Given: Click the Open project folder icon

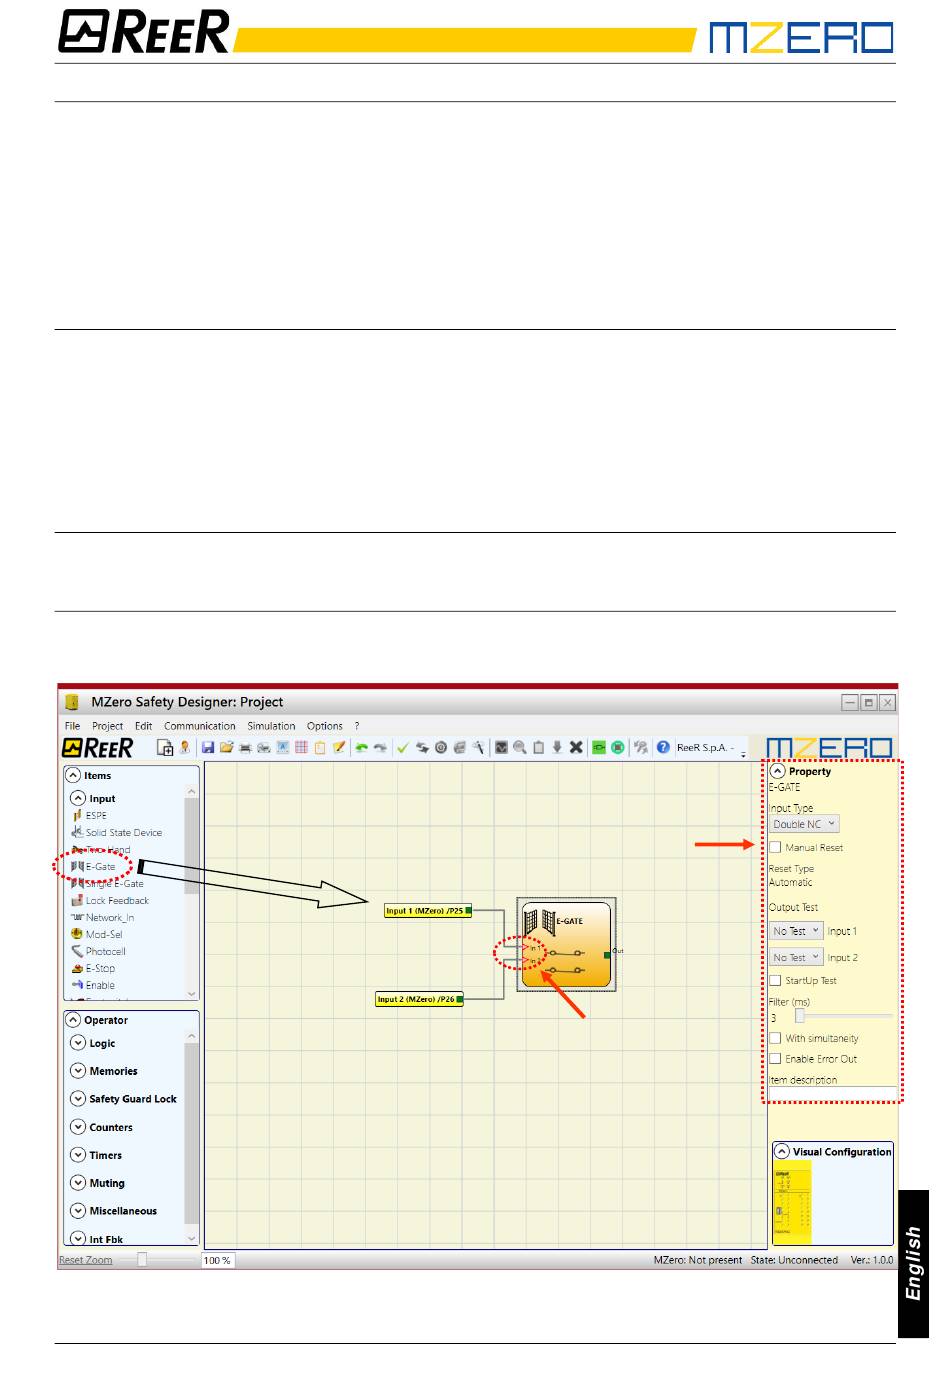Looking at the screenshot, I should (x=227, y=747).
